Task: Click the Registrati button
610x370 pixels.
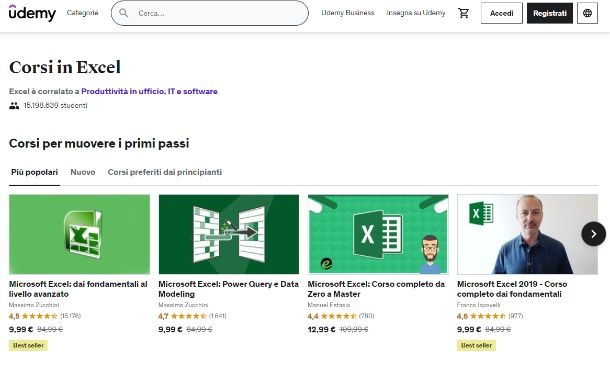Action: click(x=550, y=13)
